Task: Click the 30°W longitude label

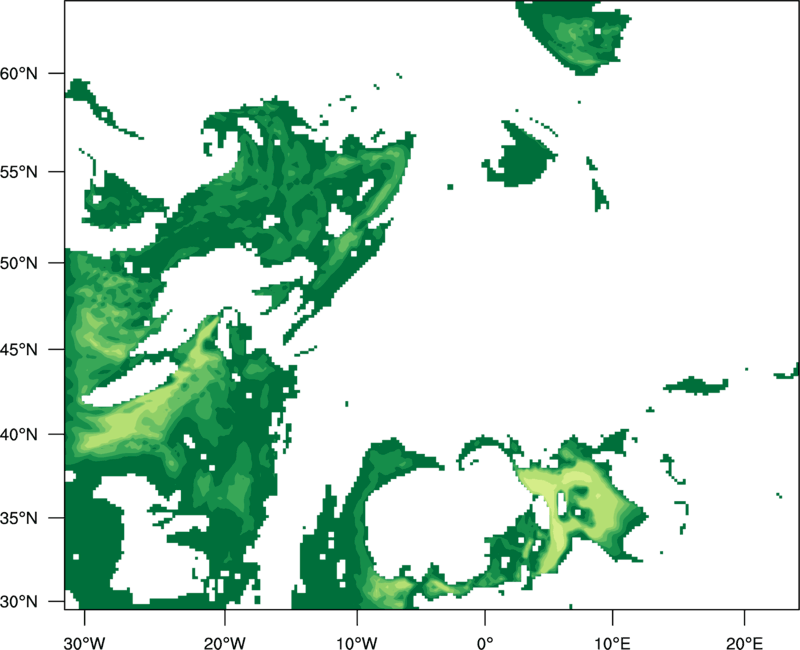Action: pyautogui.click(x=84, y=643)
